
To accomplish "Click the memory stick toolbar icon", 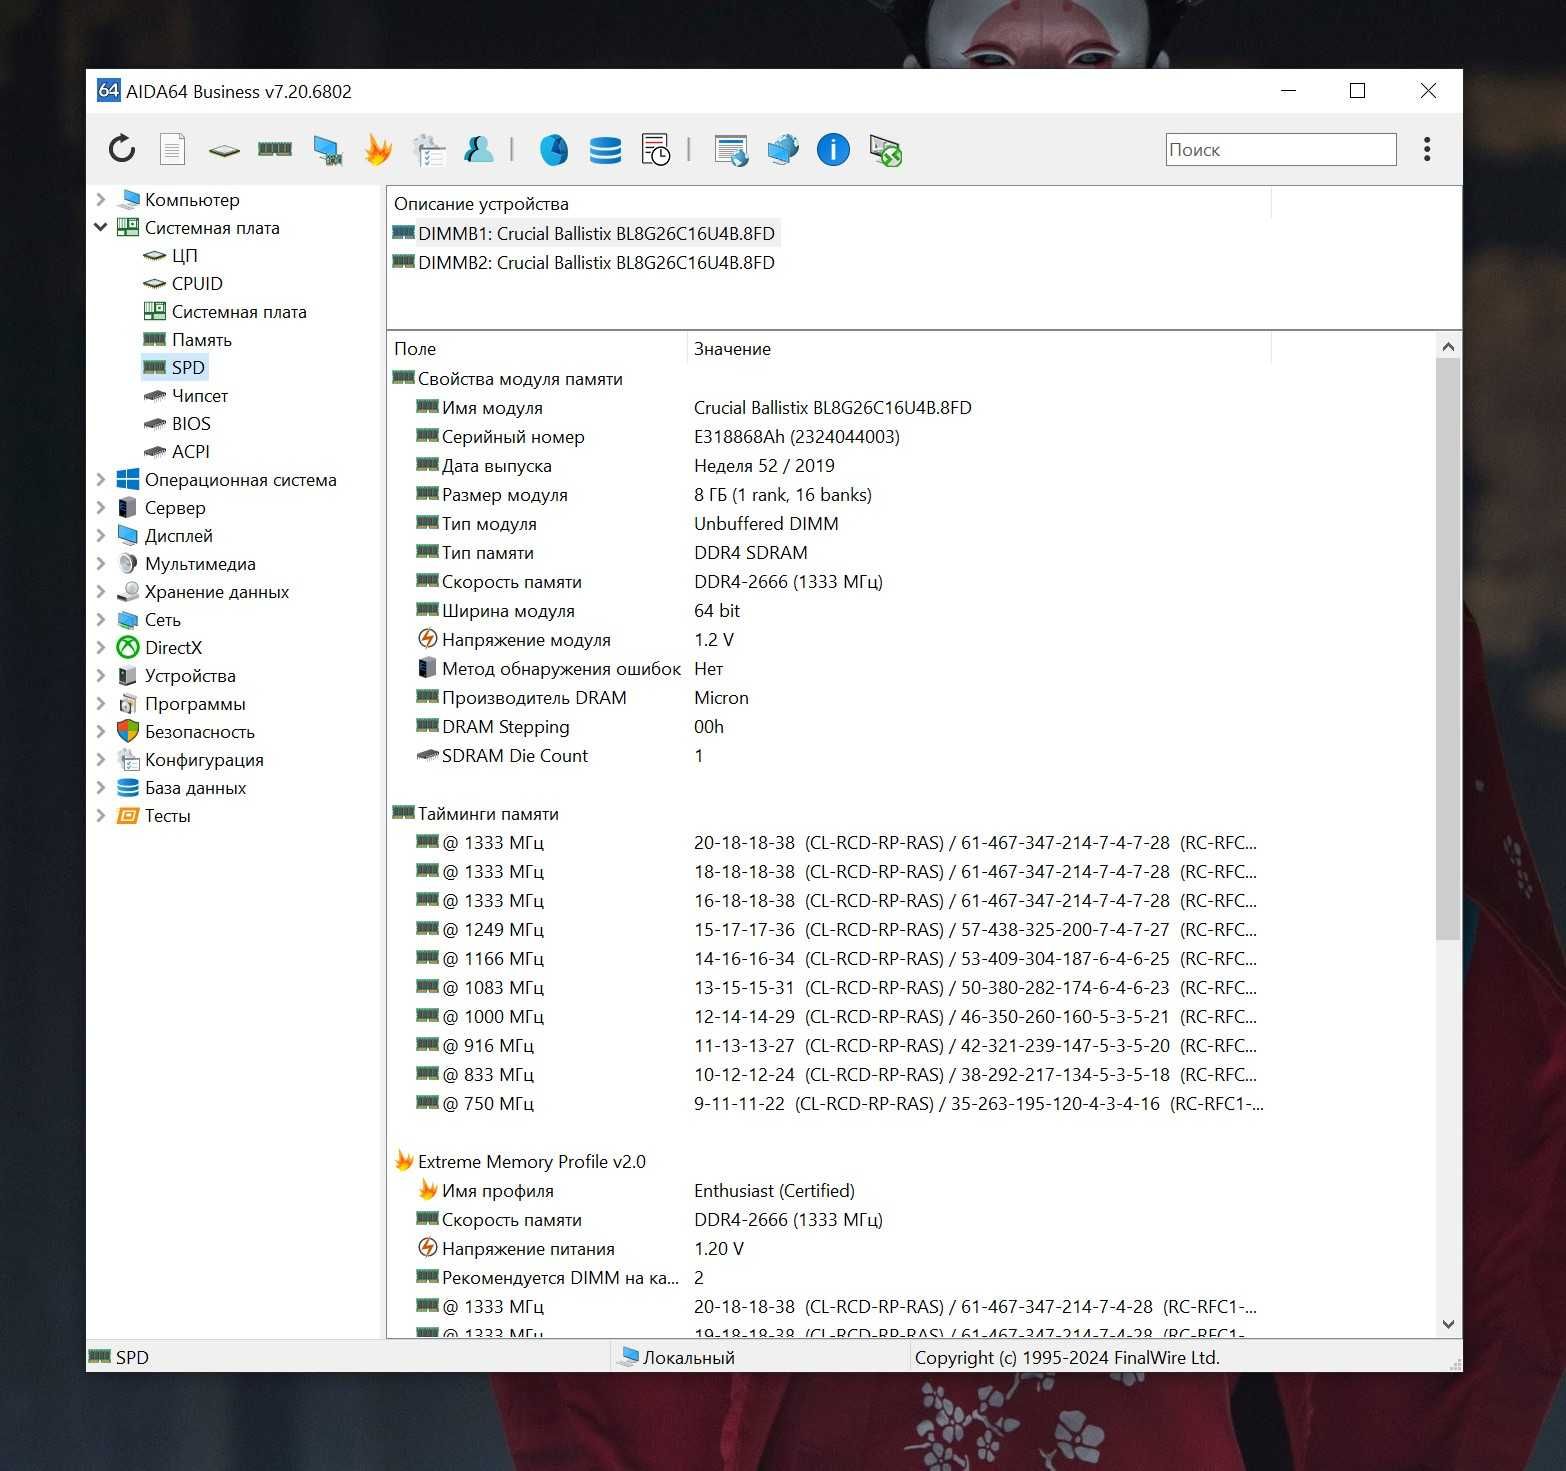I will point(275,149).
